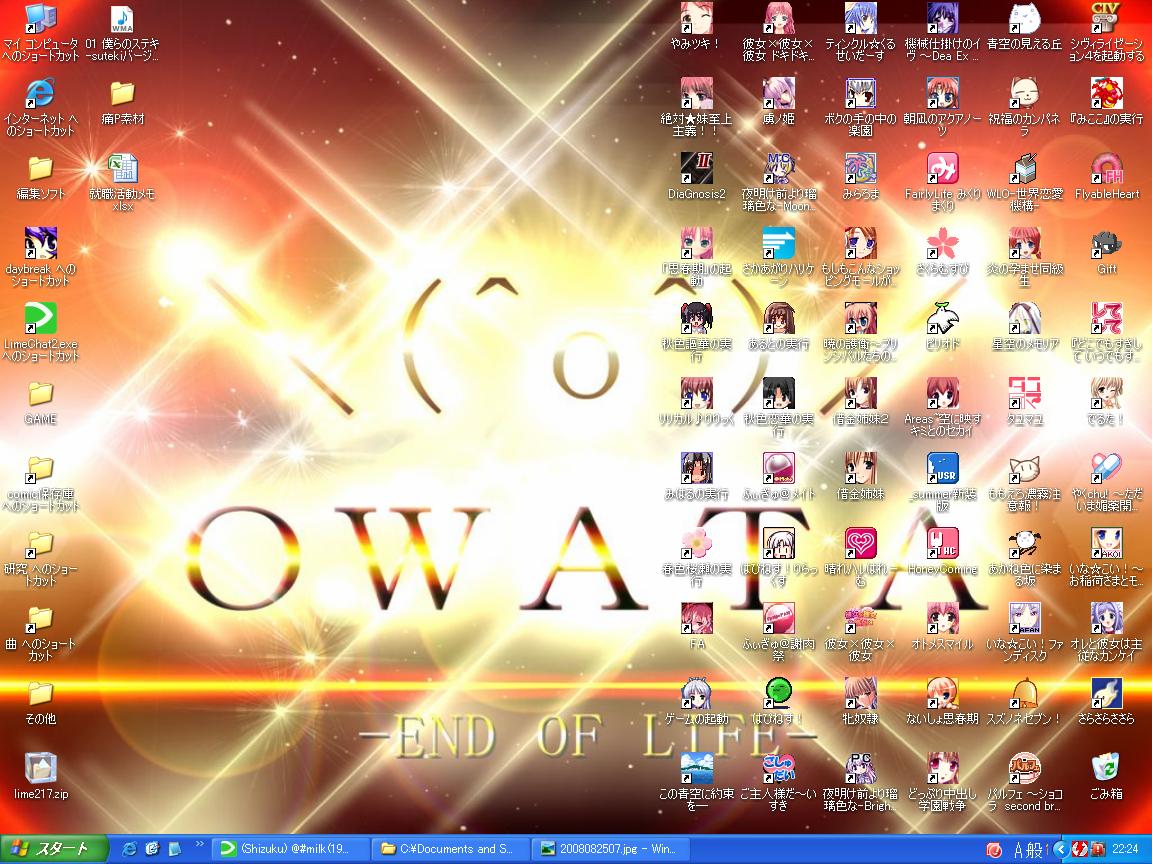Select the Gift shortcut icon
Image resolution: width=1152 pixels, height=864 pixels.
1106,244
